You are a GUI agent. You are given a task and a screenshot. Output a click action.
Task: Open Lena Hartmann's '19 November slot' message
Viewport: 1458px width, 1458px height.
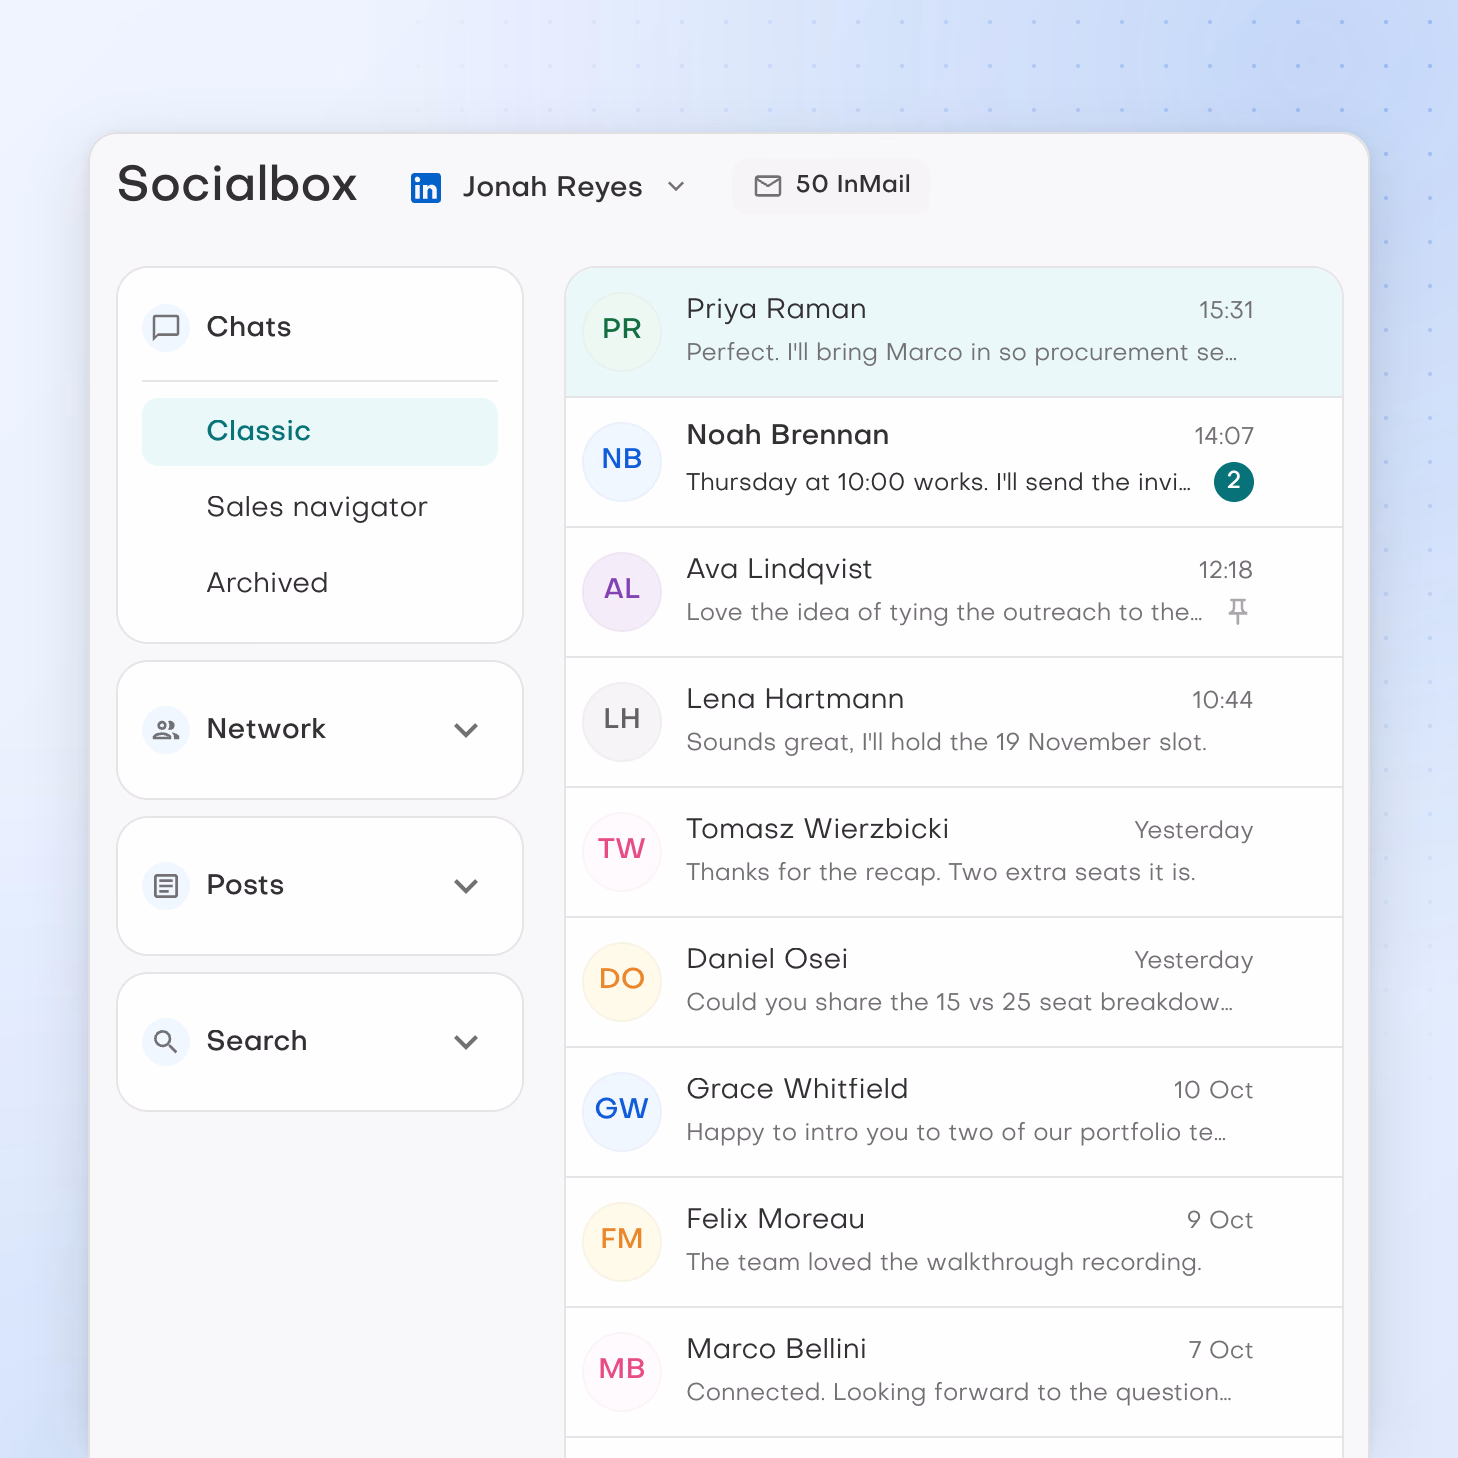(946, 742)
